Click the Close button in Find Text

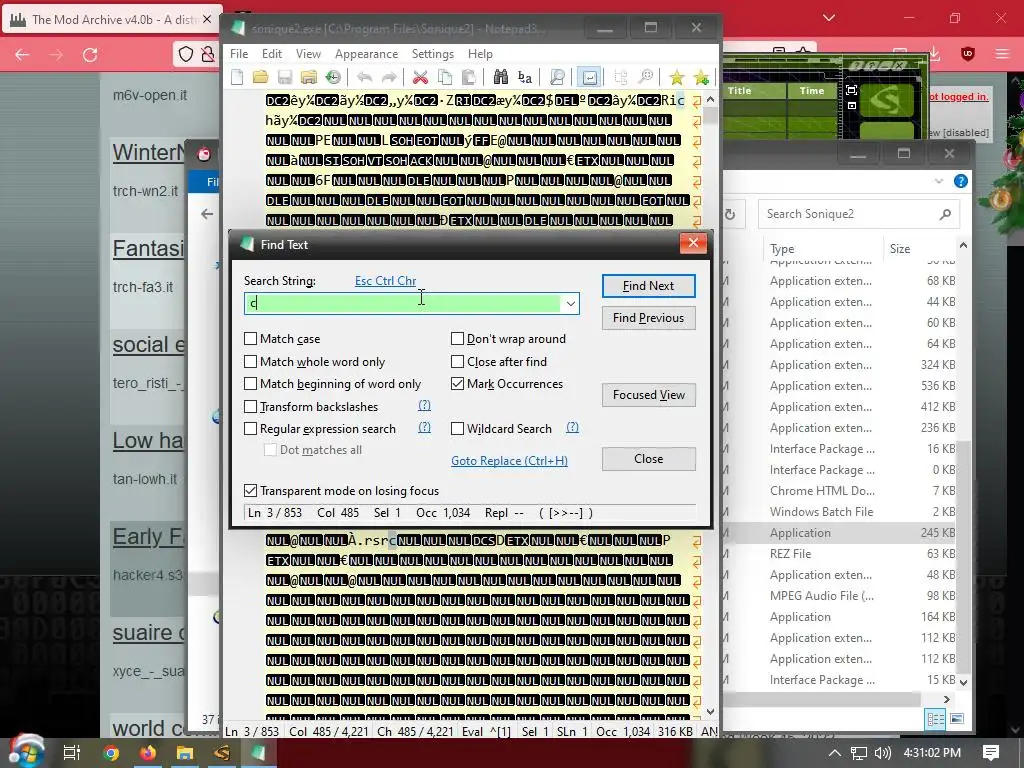(x=648, y=458)
